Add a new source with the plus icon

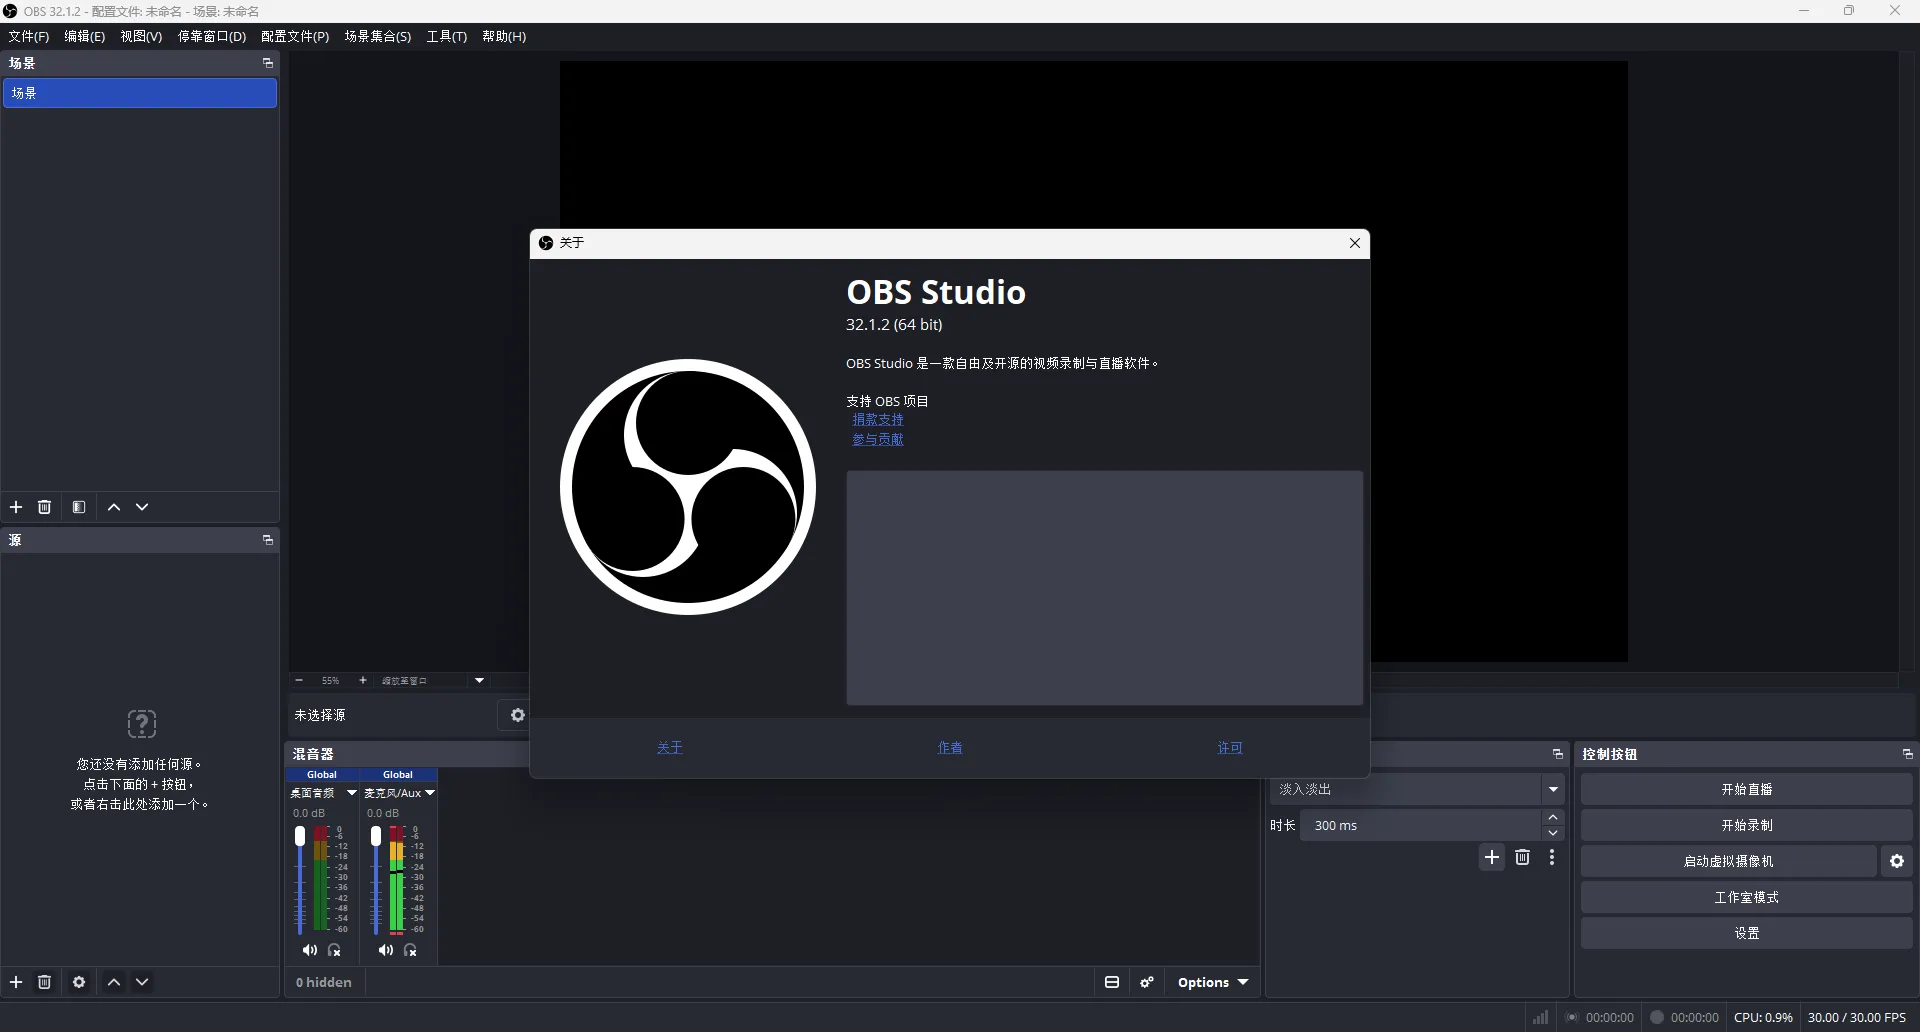click(x=16, y=982)
